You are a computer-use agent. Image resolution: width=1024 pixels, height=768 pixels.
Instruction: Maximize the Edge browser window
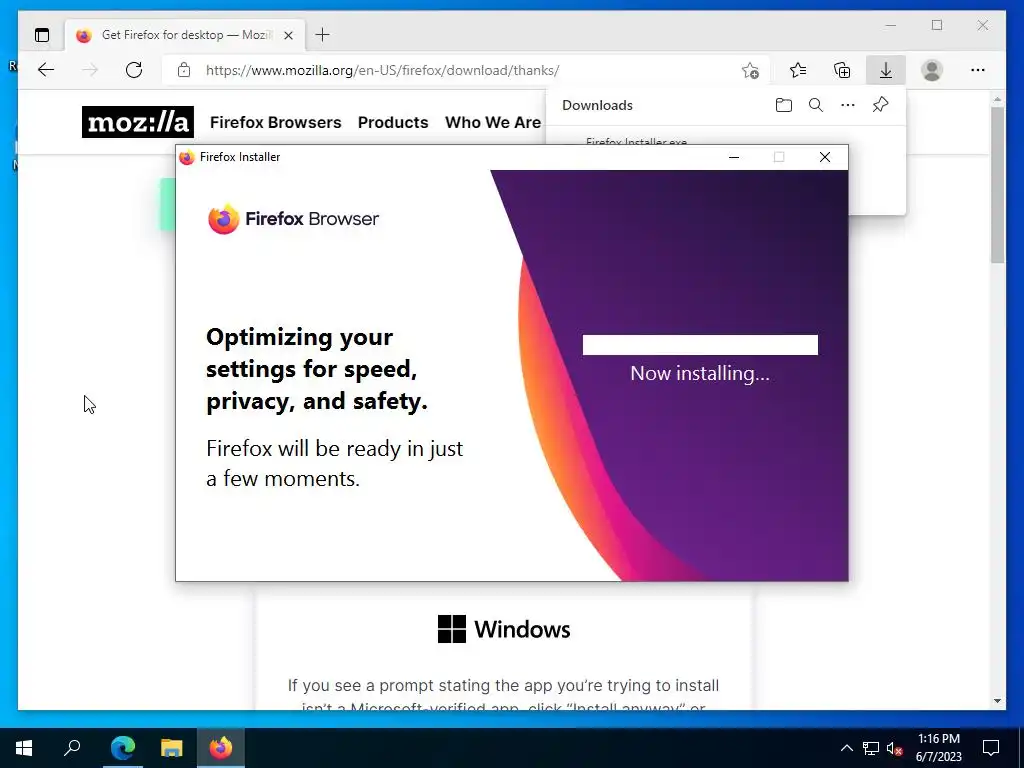point(937,25)
